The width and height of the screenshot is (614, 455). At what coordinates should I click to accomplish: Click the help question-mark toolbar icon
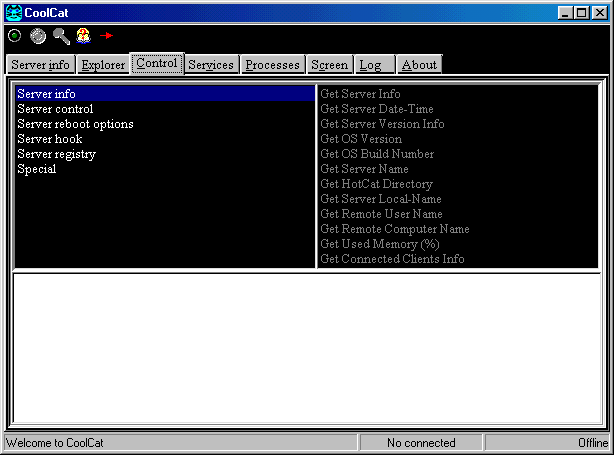pyautogui.click(x=83, y=36)
